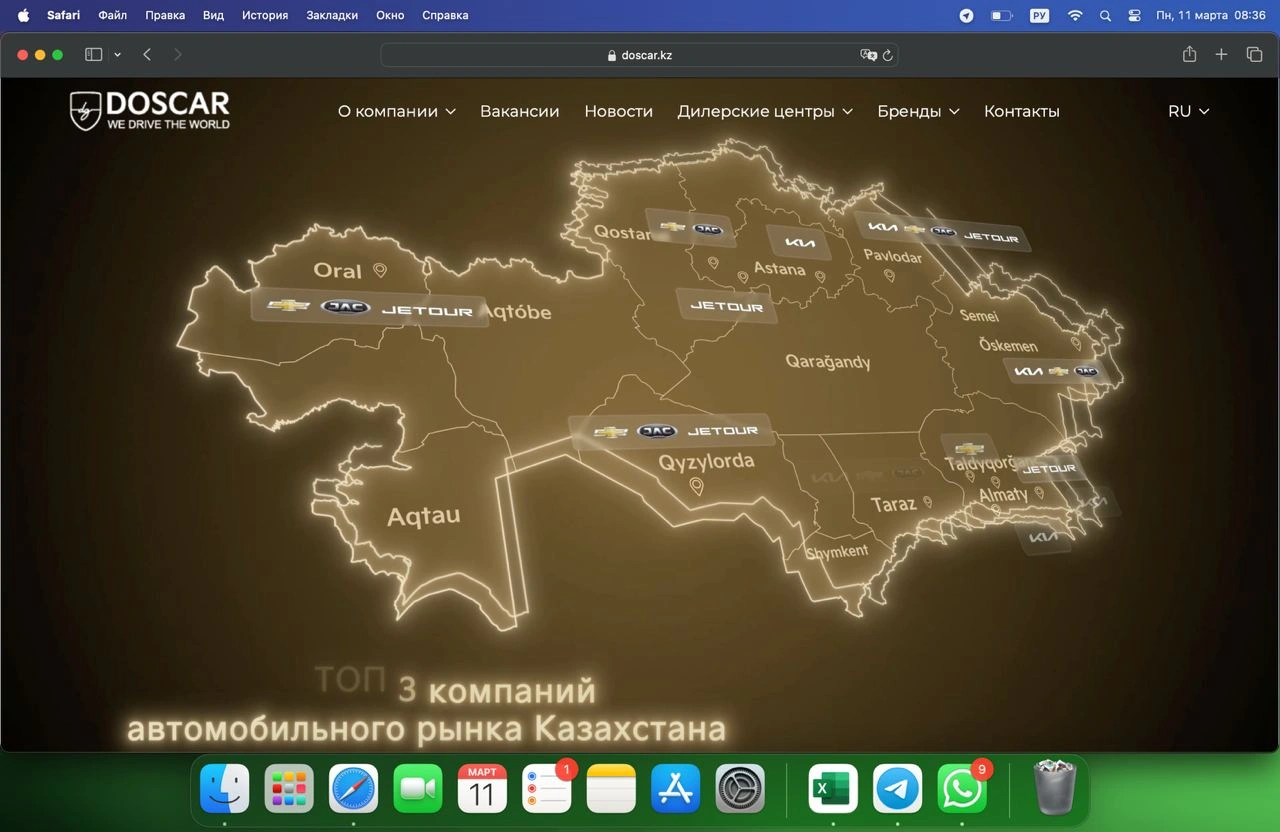Click the Semei label on the map
1280x832 pixels.
979,316
